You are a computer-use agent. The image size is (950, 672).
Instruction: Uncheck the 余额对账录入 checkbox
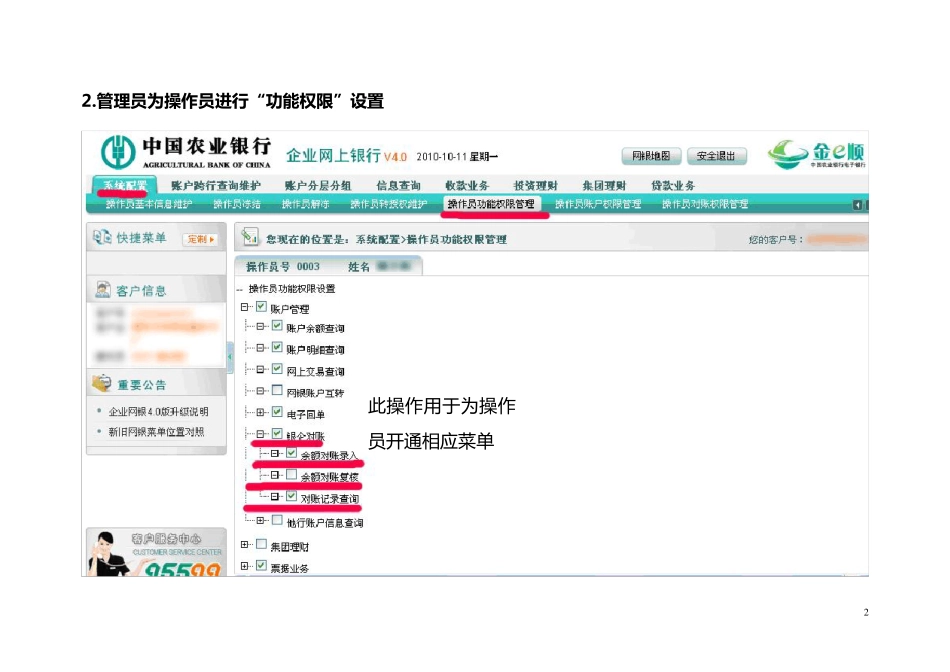click(291, 453)
